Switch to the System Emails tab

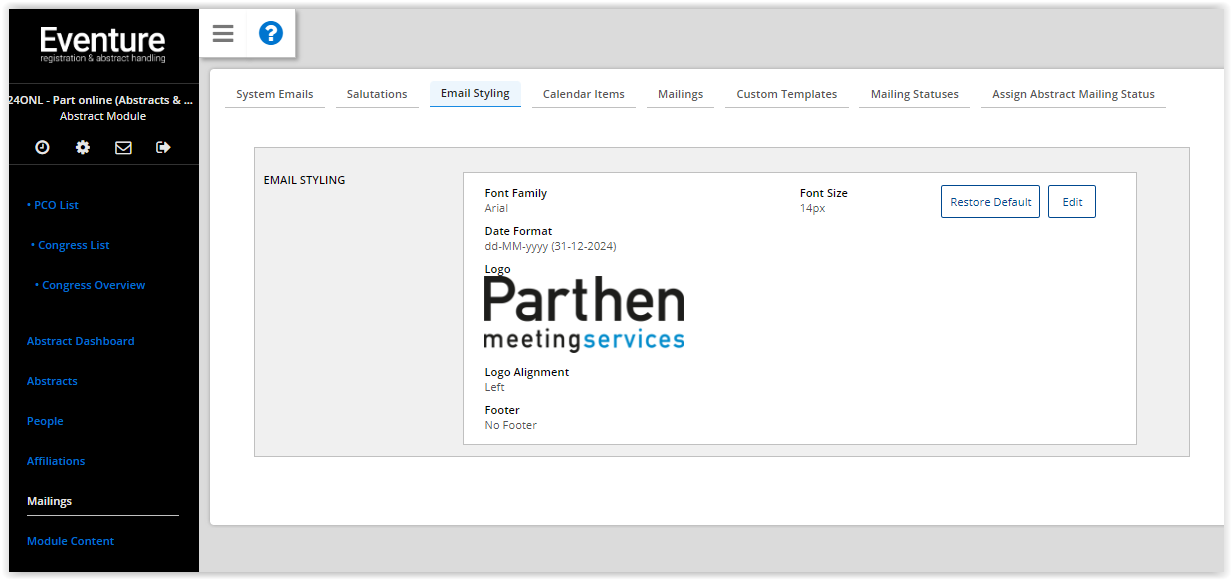click(274, 93)
